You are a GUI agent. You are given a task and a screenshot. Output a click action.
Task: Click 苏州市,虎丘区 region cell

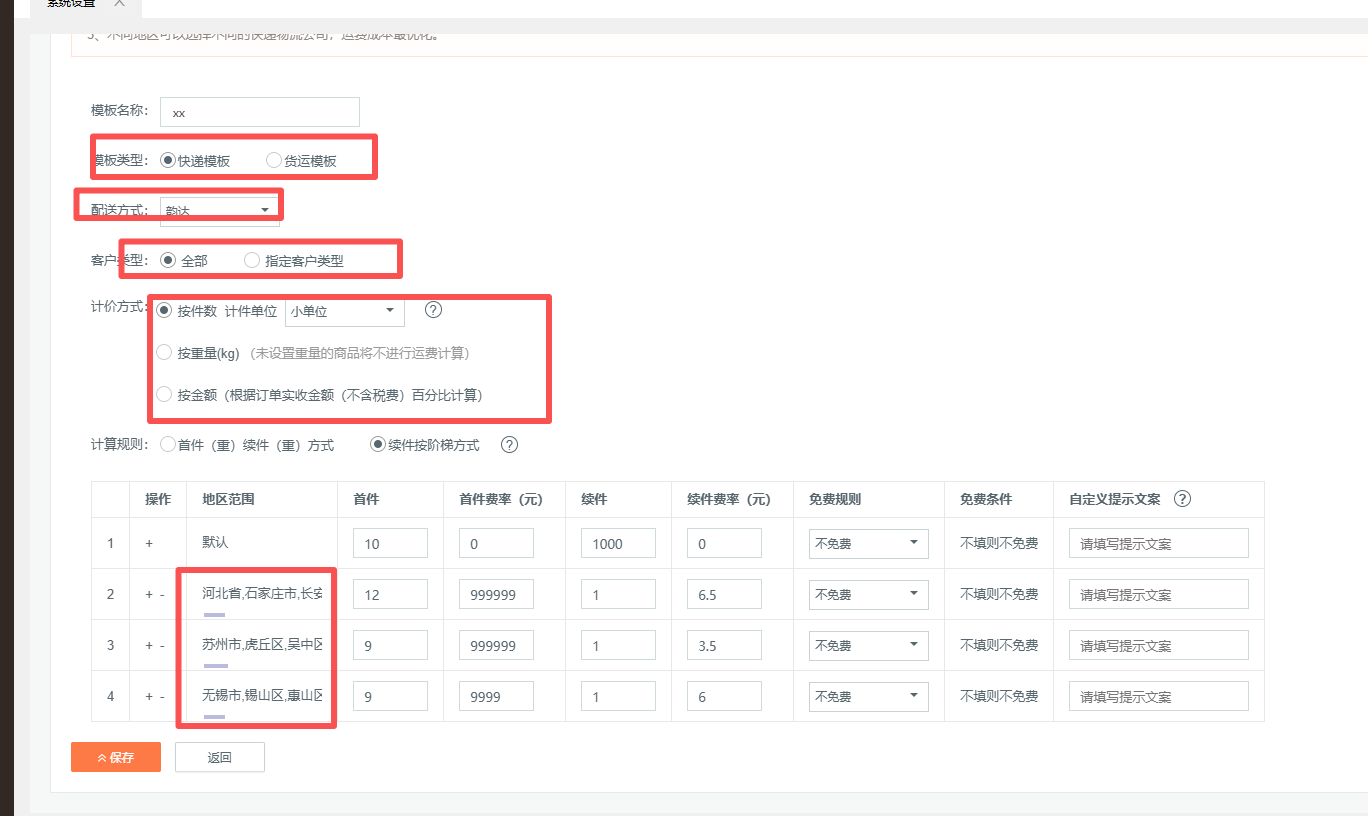coord(262,645)
